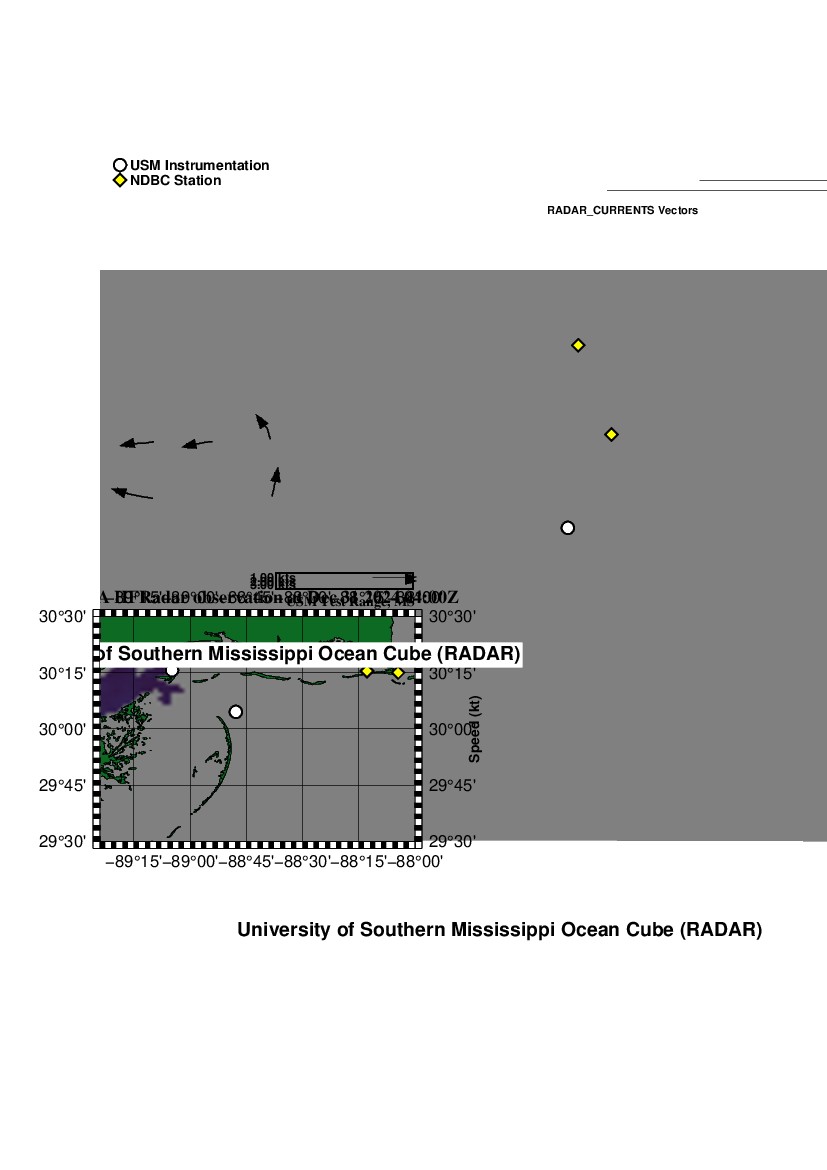The image size is (827, 1170).
Task: Click the leftmost upper current vector arrow
Action: tap(137, 443)
